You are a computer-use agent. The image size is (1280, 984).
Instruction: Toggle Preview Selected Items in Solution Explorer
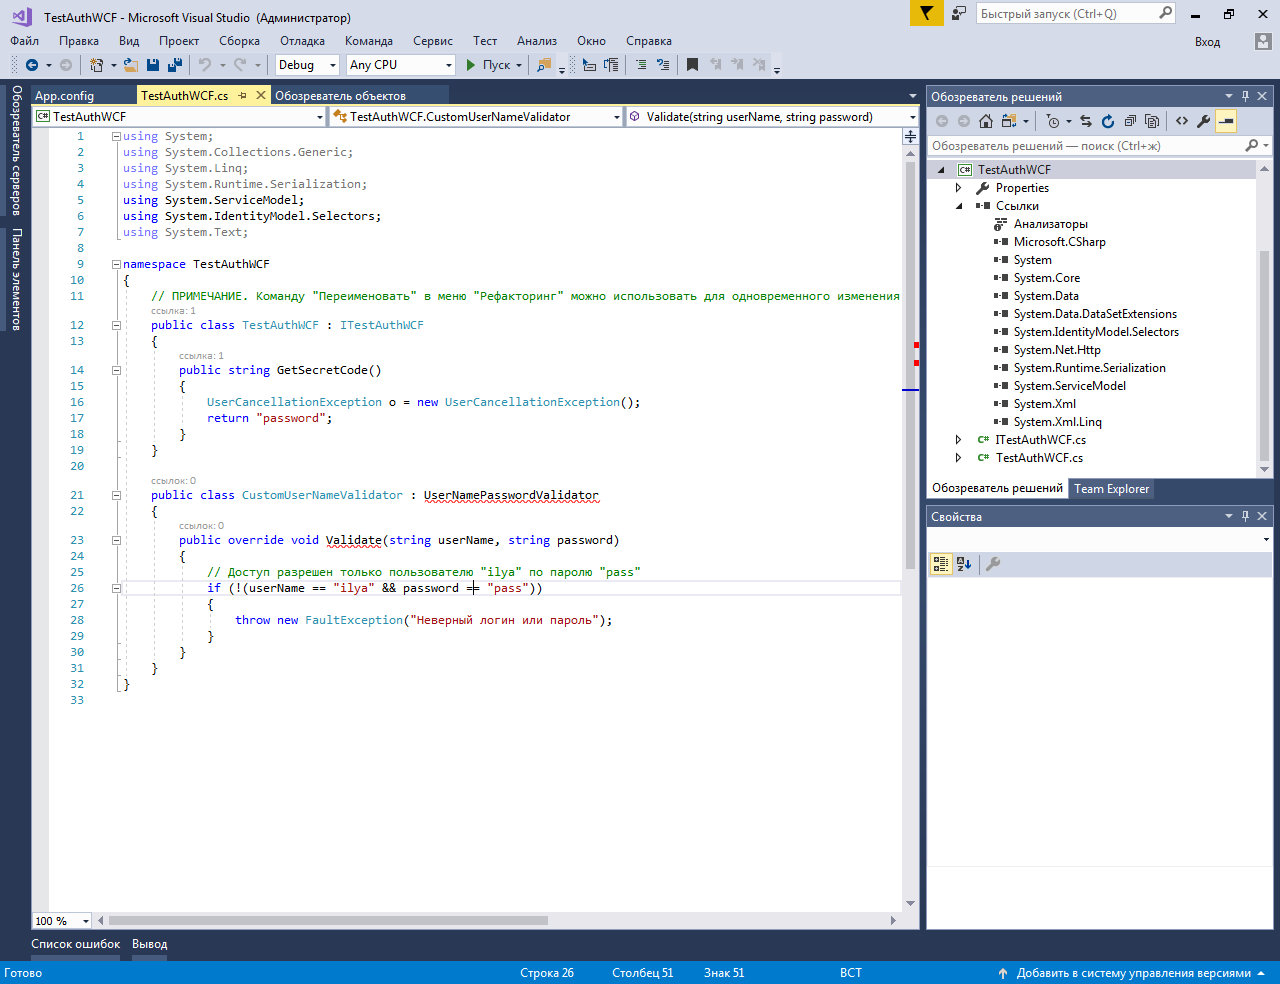pos(1226,121)
